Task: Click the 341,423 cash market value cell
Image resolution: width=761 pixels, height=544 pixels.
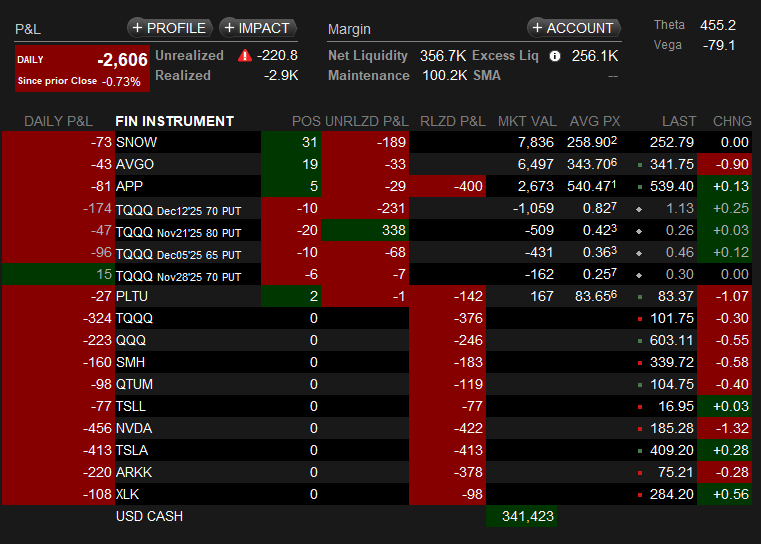Action: click(x=521, y=516)
